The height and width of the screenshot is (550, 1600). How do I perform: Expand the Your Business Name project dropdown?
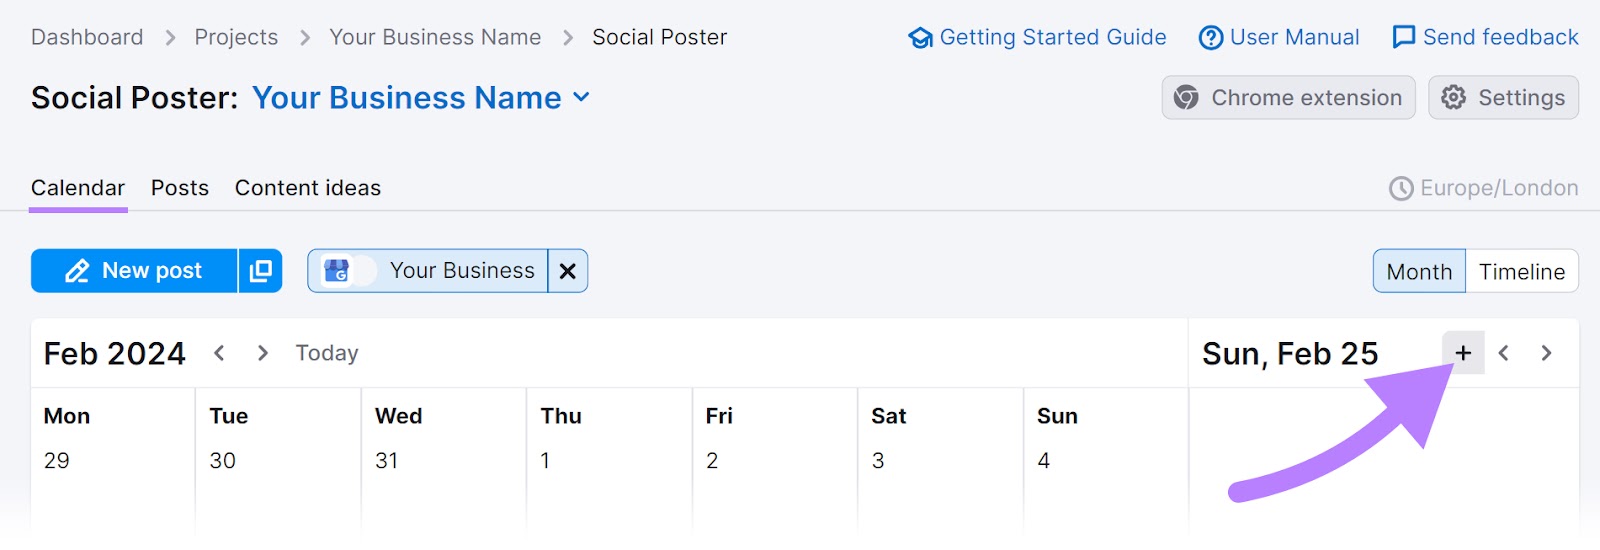click(581, 98)
